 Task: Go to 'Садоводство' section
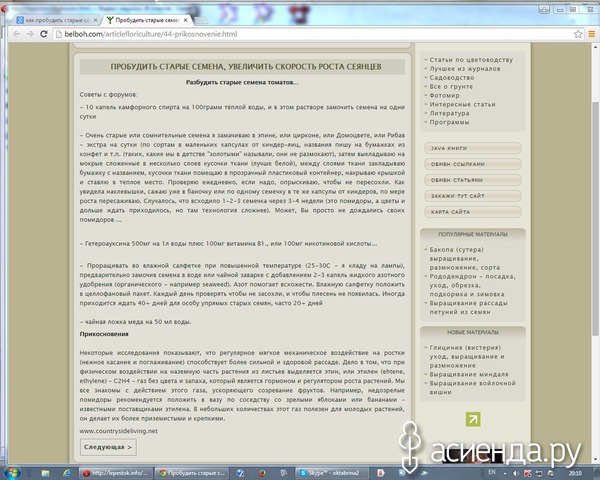[452, 77]
